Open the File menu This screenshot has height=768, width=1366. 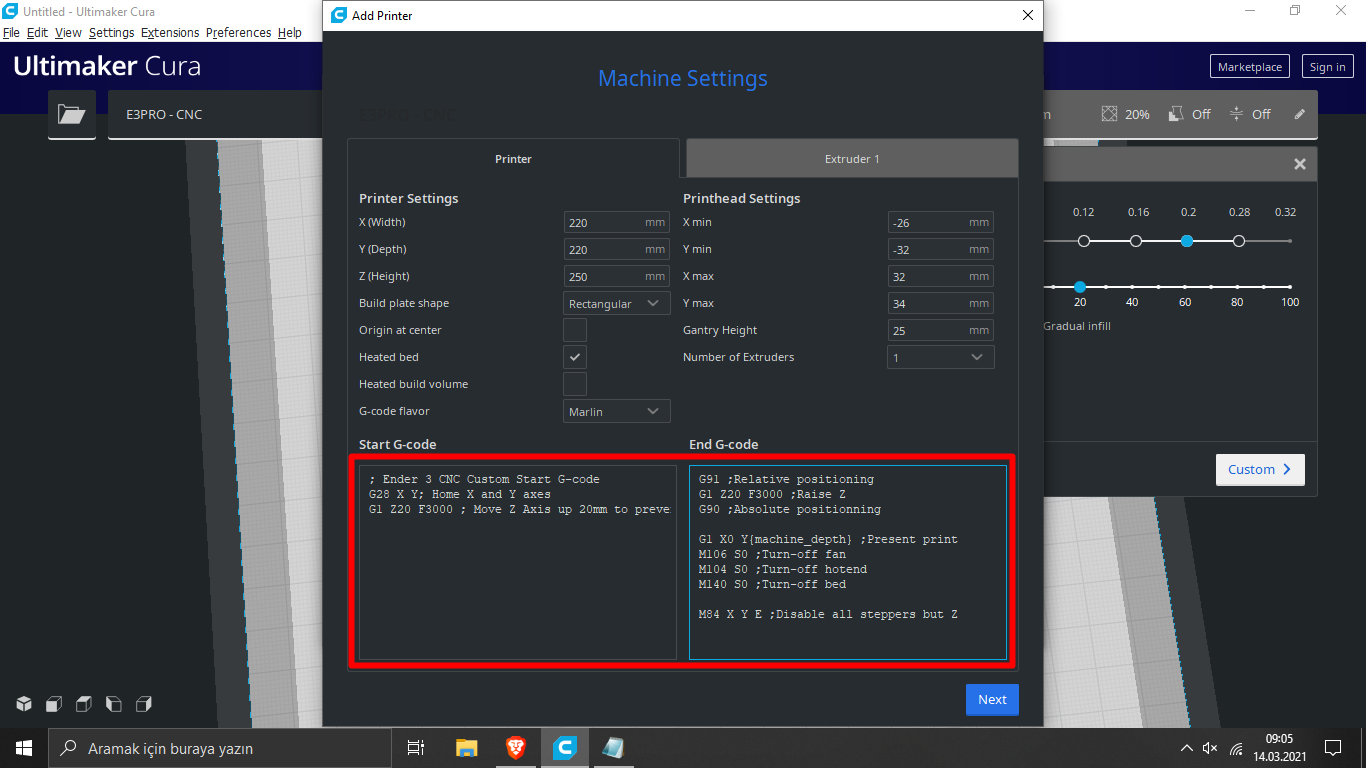pyautogui.click(x=11, y=32)
